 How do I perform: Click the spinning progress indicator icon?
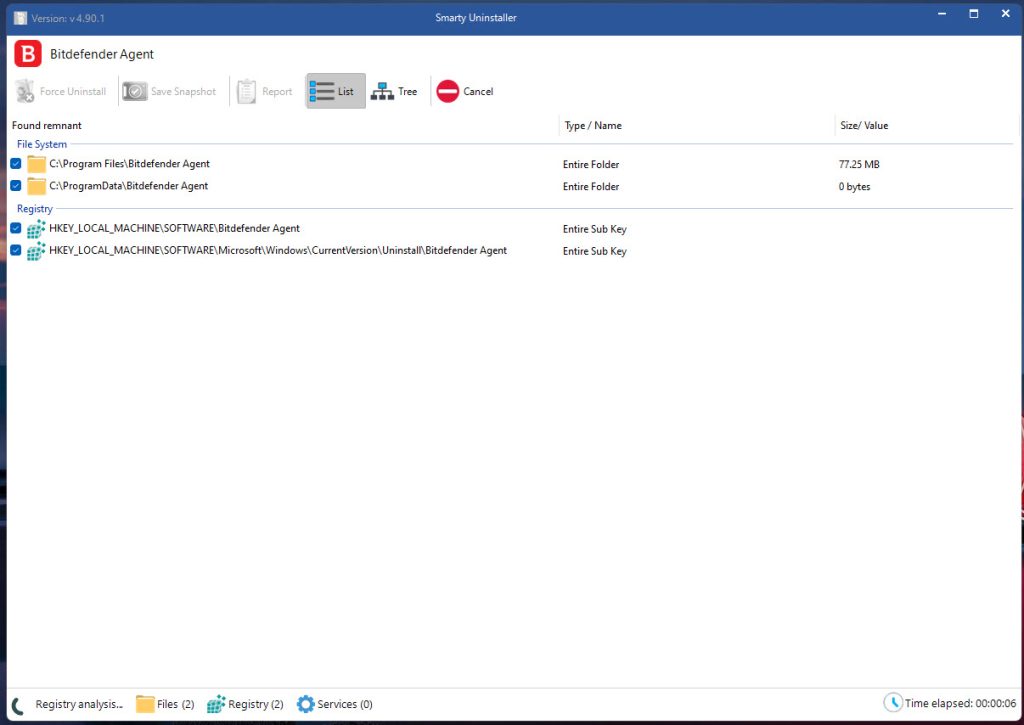coord(18,705)
